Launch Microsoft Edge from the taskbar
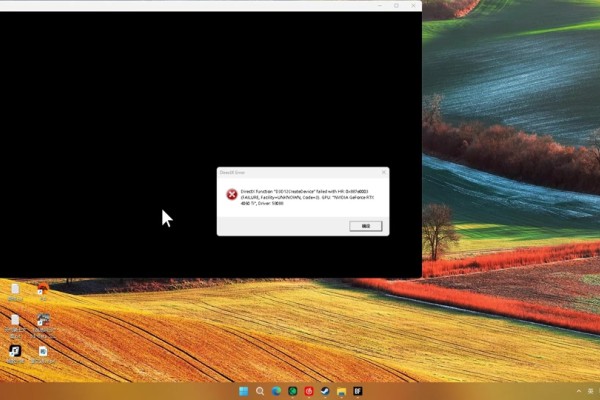This screenshot has width=600, height=400. 276,391
